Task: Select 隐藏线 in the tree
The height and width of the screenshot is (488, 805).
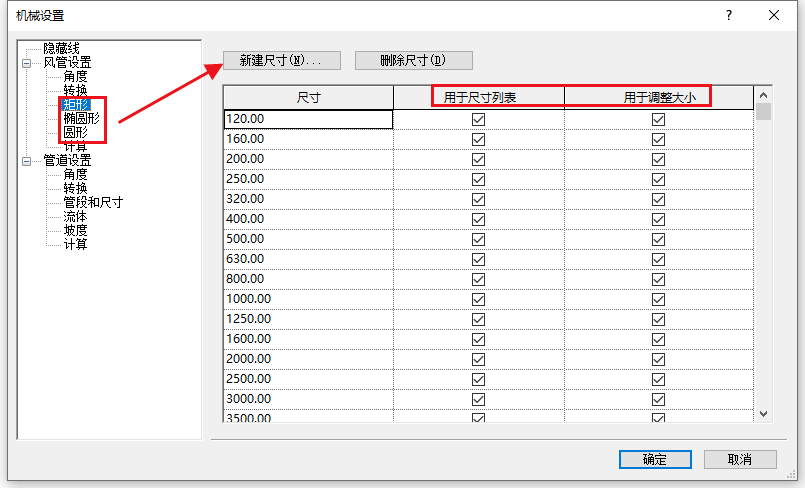Action: 61,48
